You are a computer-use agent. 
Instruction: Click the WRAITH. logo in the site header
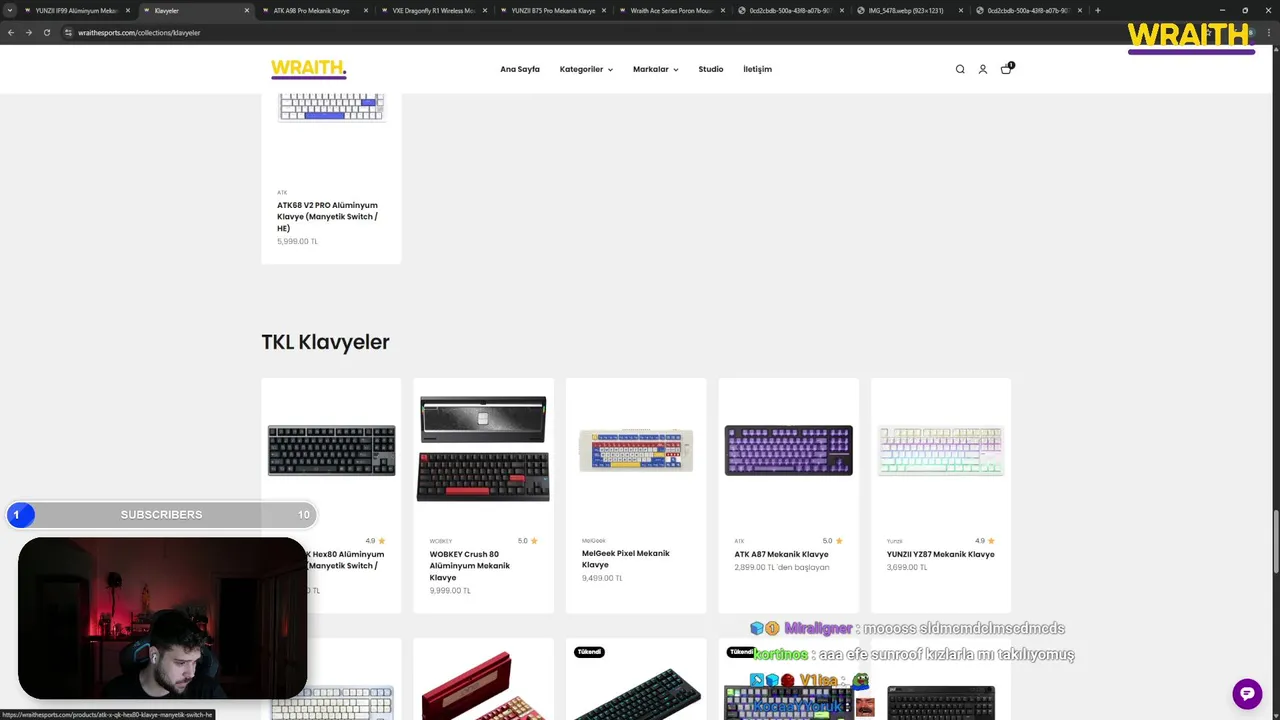309,69
